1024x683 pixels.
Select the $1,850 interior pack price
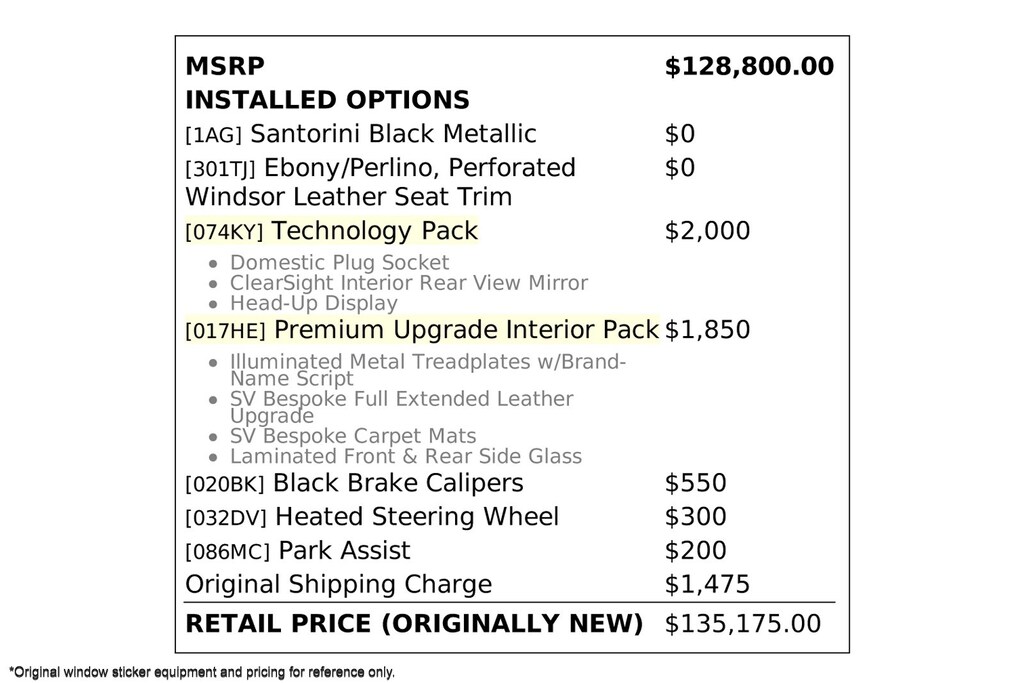(707, 330)
